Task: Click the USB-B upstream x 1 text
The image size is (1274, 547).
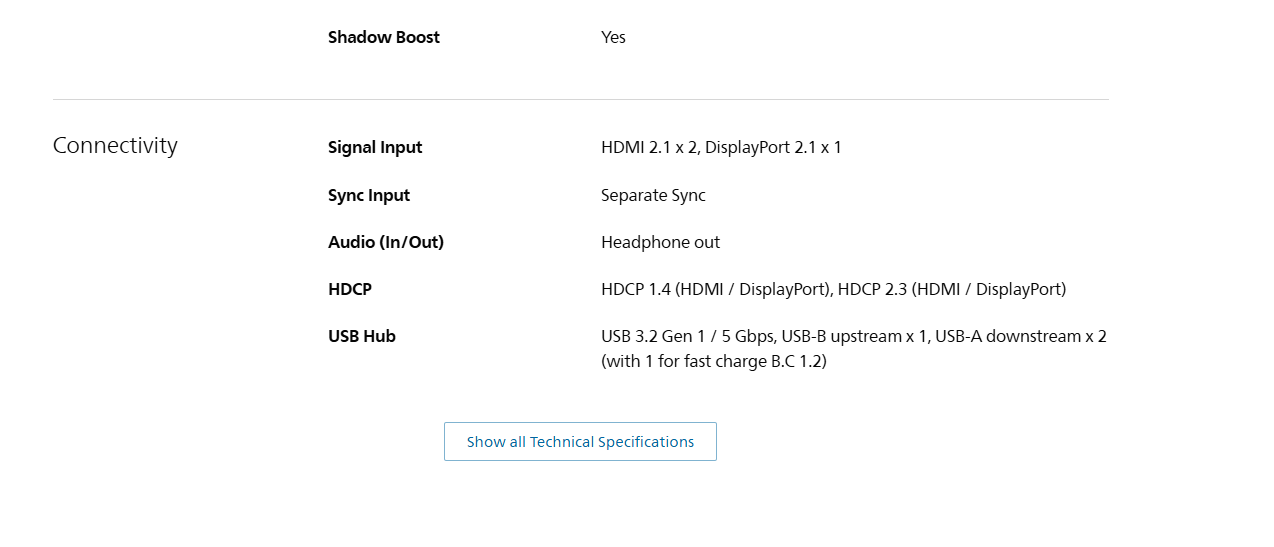Action: (853, 336)
